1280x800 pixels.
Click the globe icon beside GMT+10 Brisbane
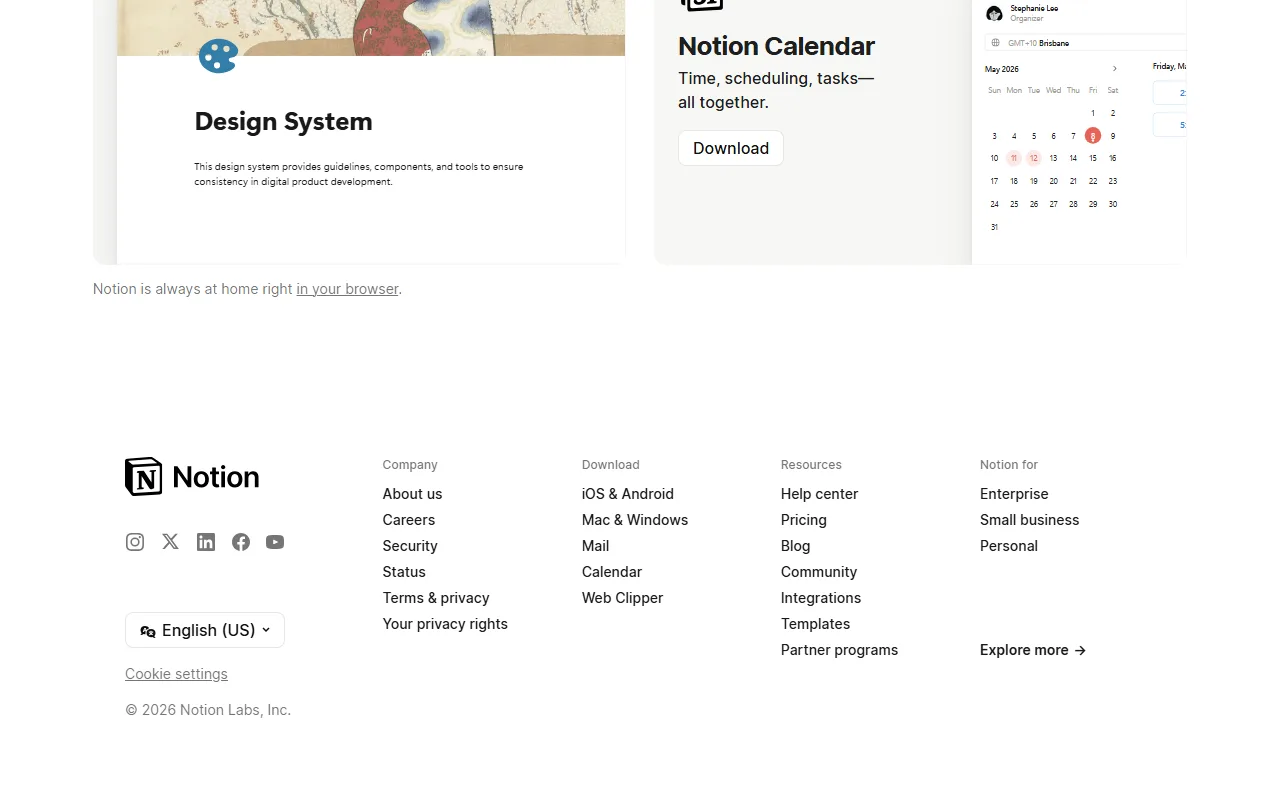click(x=995, y=43)
